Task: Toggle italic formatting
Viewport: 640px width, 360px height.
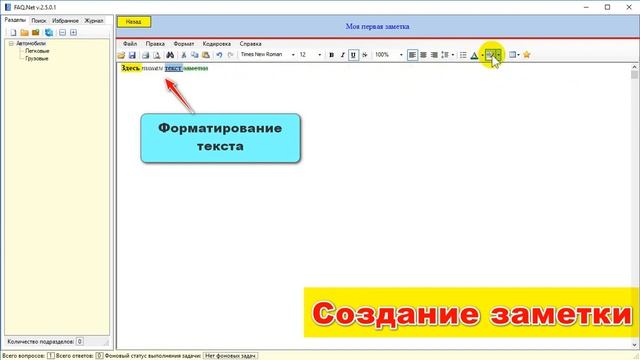Action: [x=342, y=55]
